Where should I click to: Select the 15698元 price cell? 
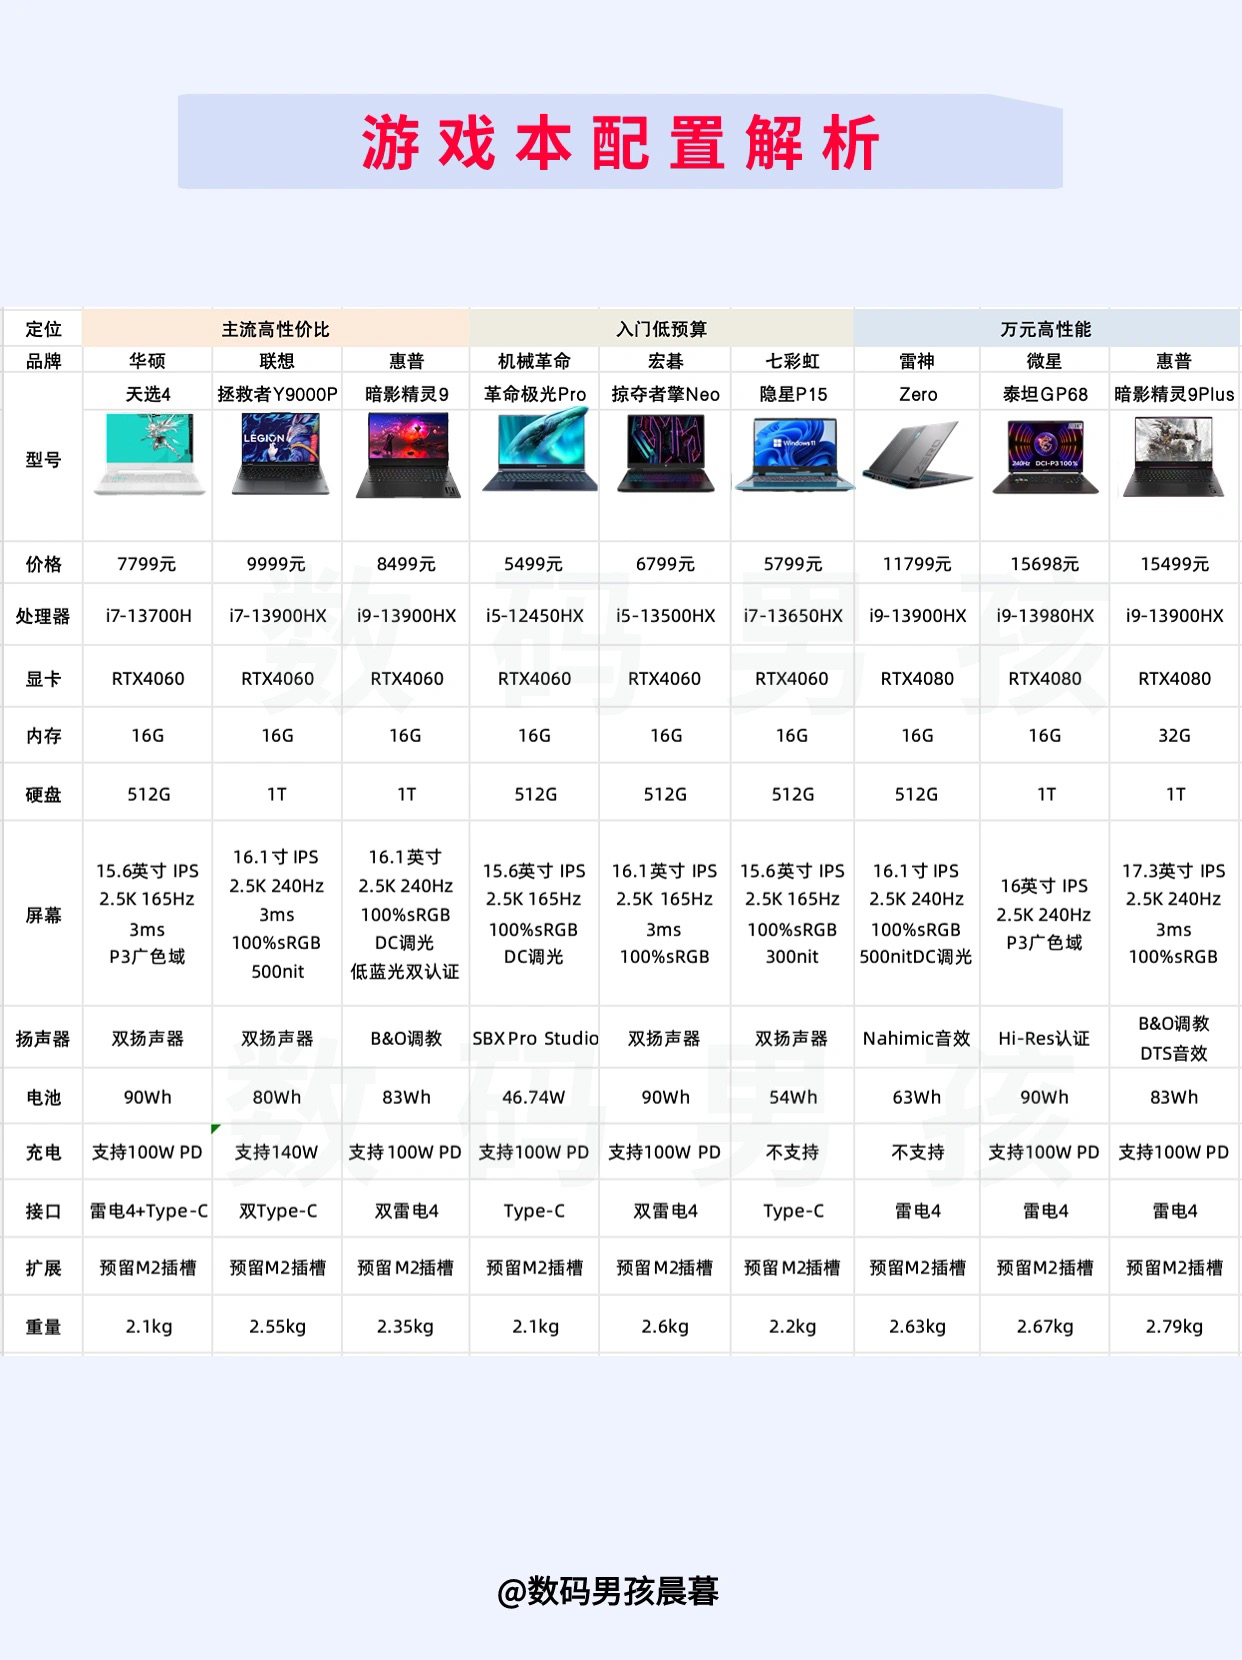point(1045,564)
